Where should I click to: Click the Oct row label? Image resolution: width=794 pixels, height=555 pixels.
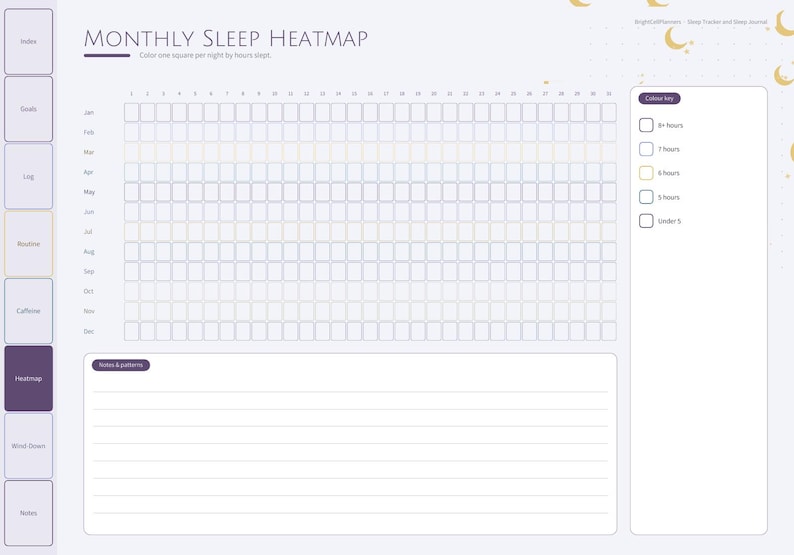click(x=89, y=291)
